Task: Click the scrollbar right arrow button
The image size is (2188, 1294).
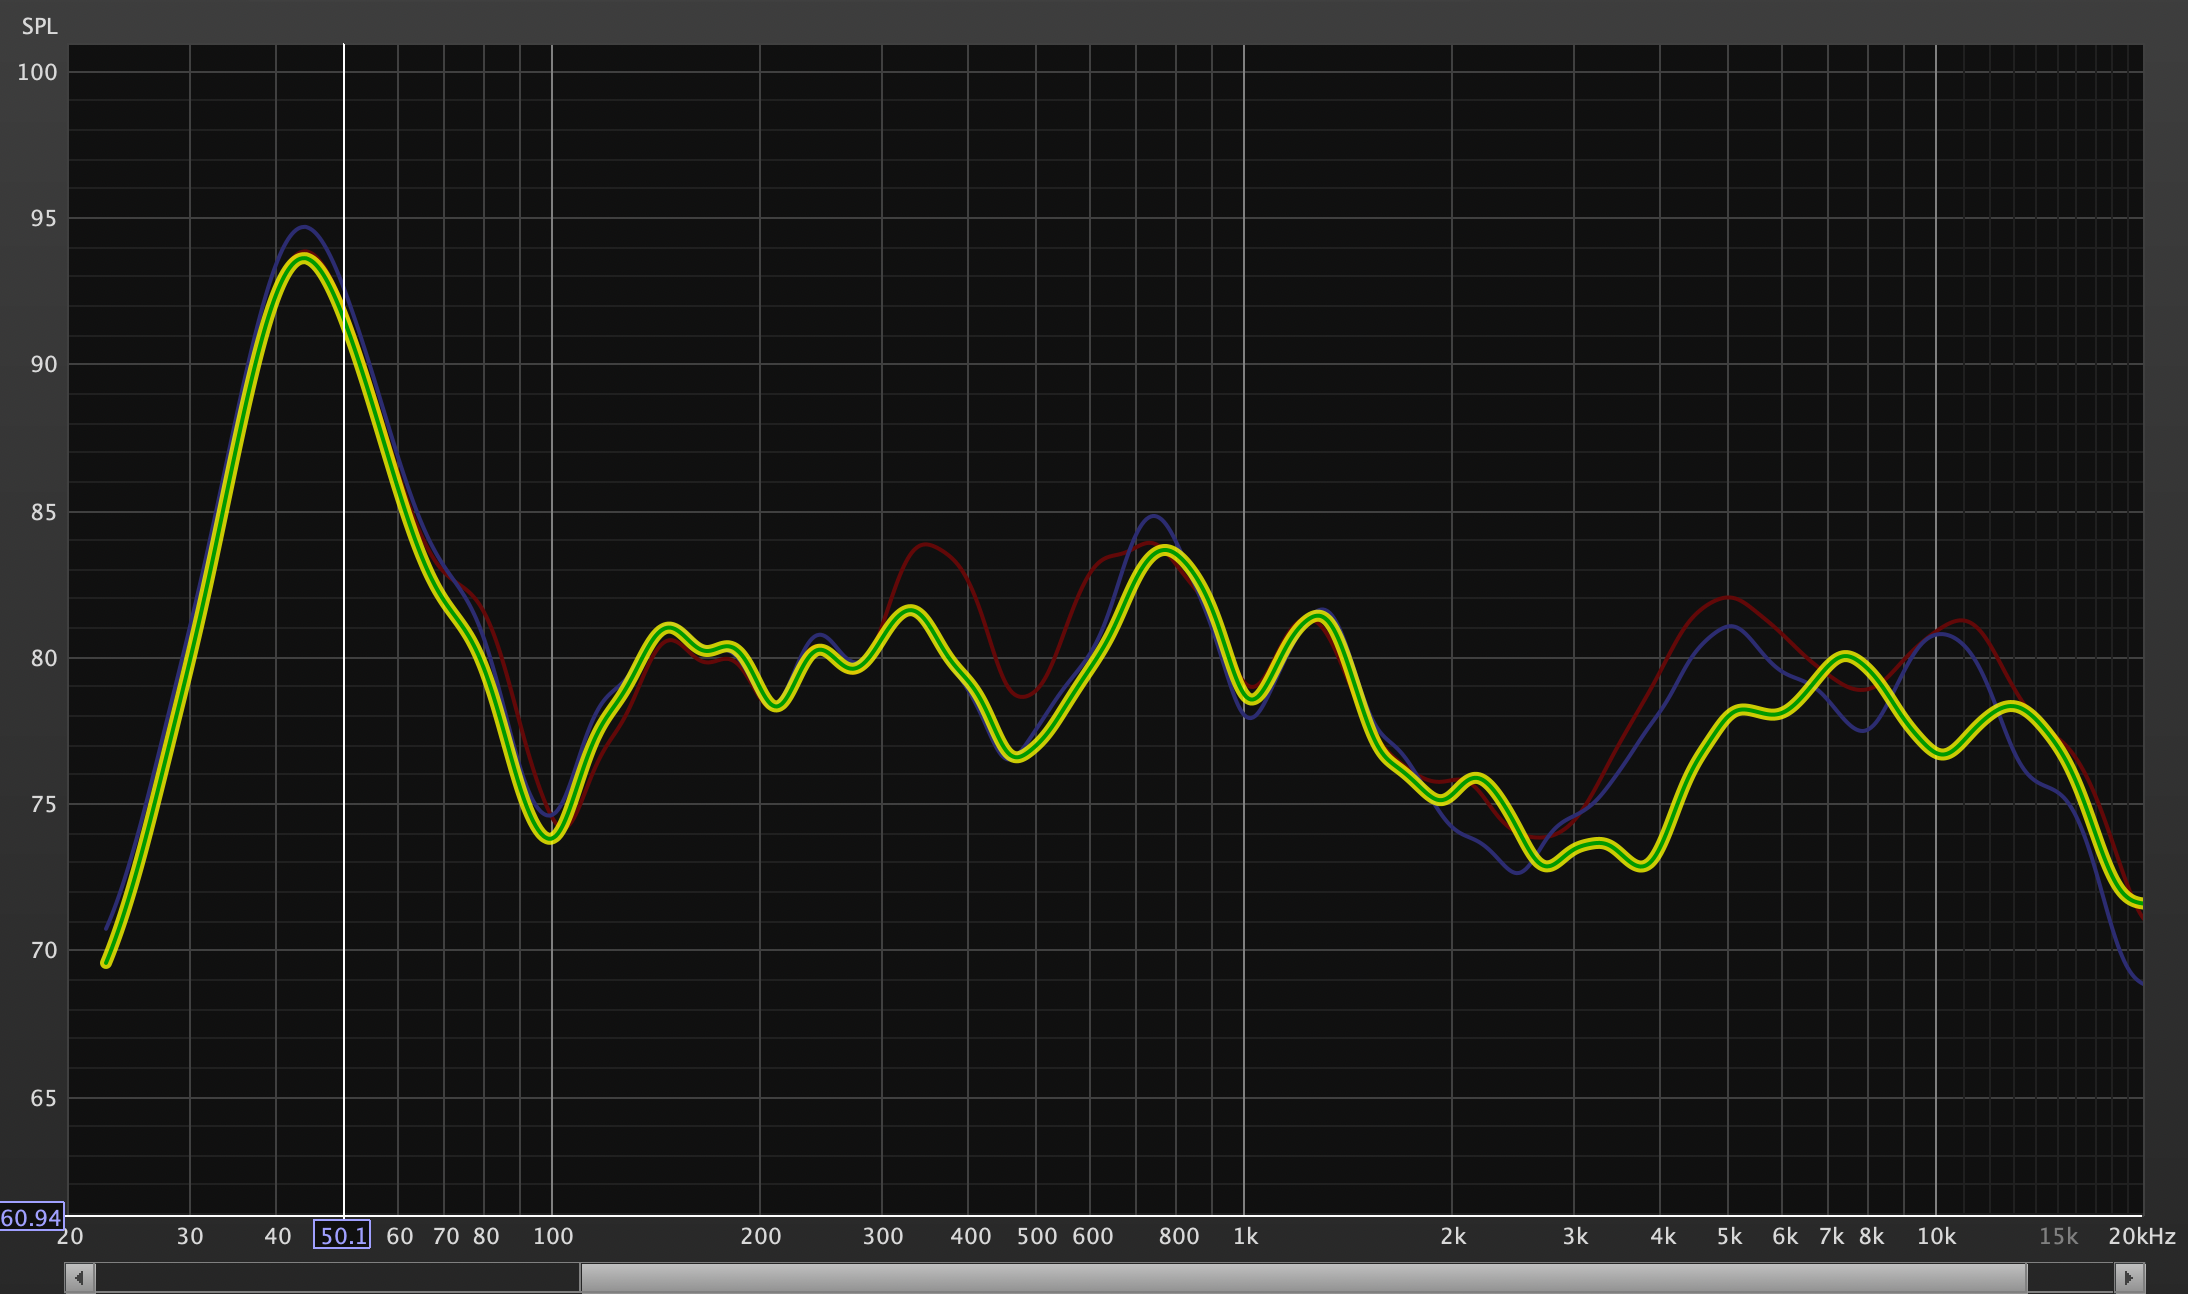Action: (x=2129, y=1278)
